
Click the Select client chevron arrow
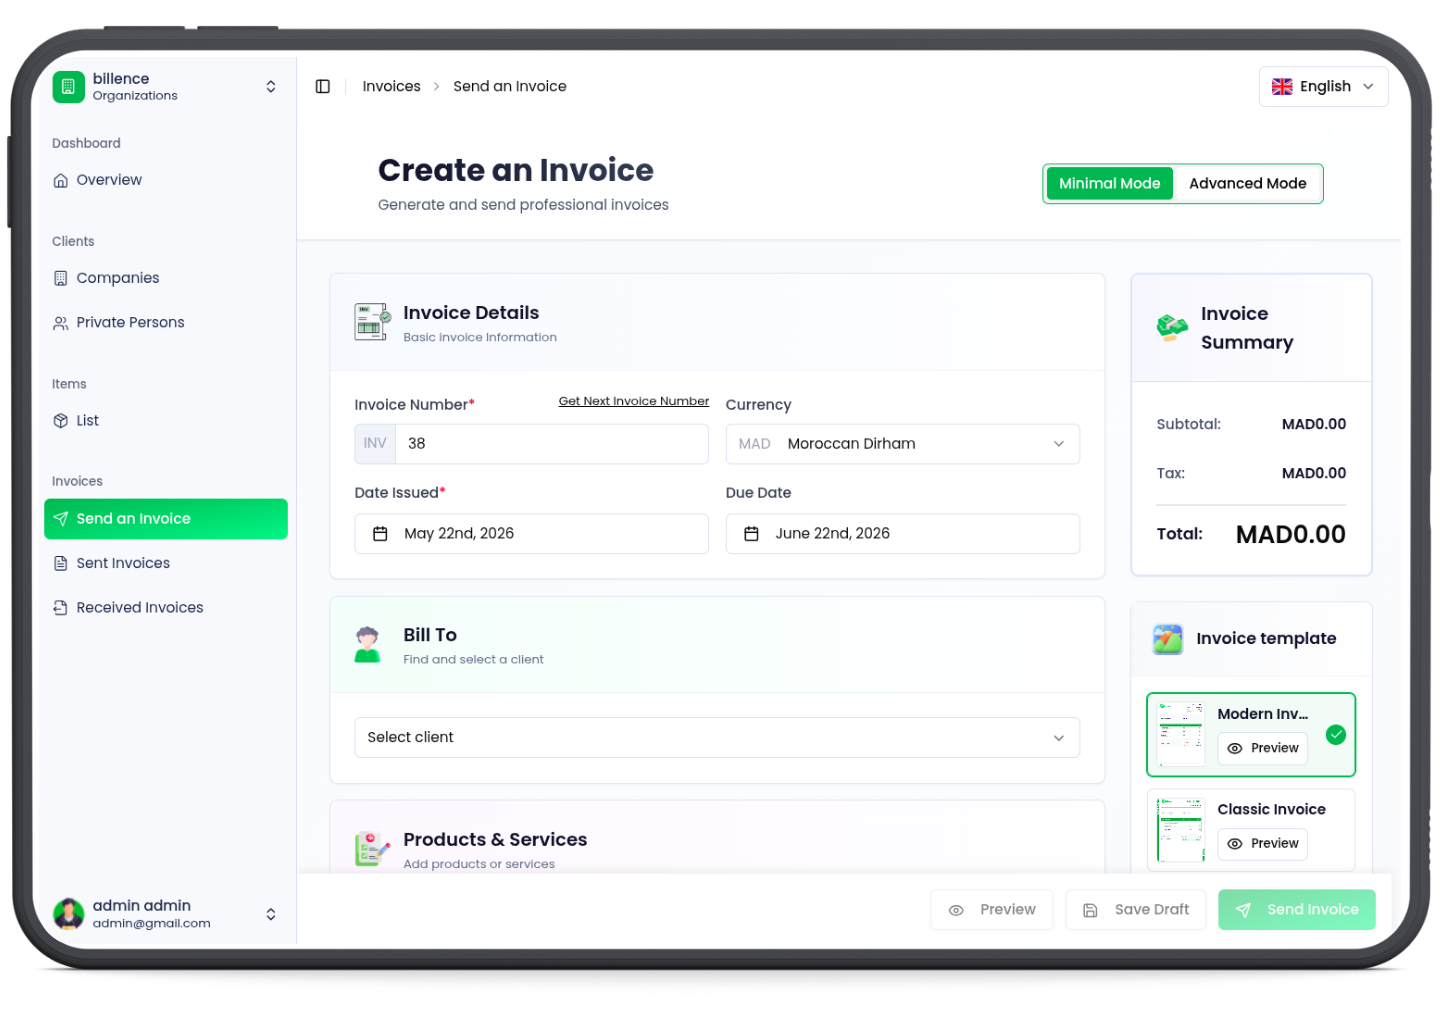coord(1059,738)
